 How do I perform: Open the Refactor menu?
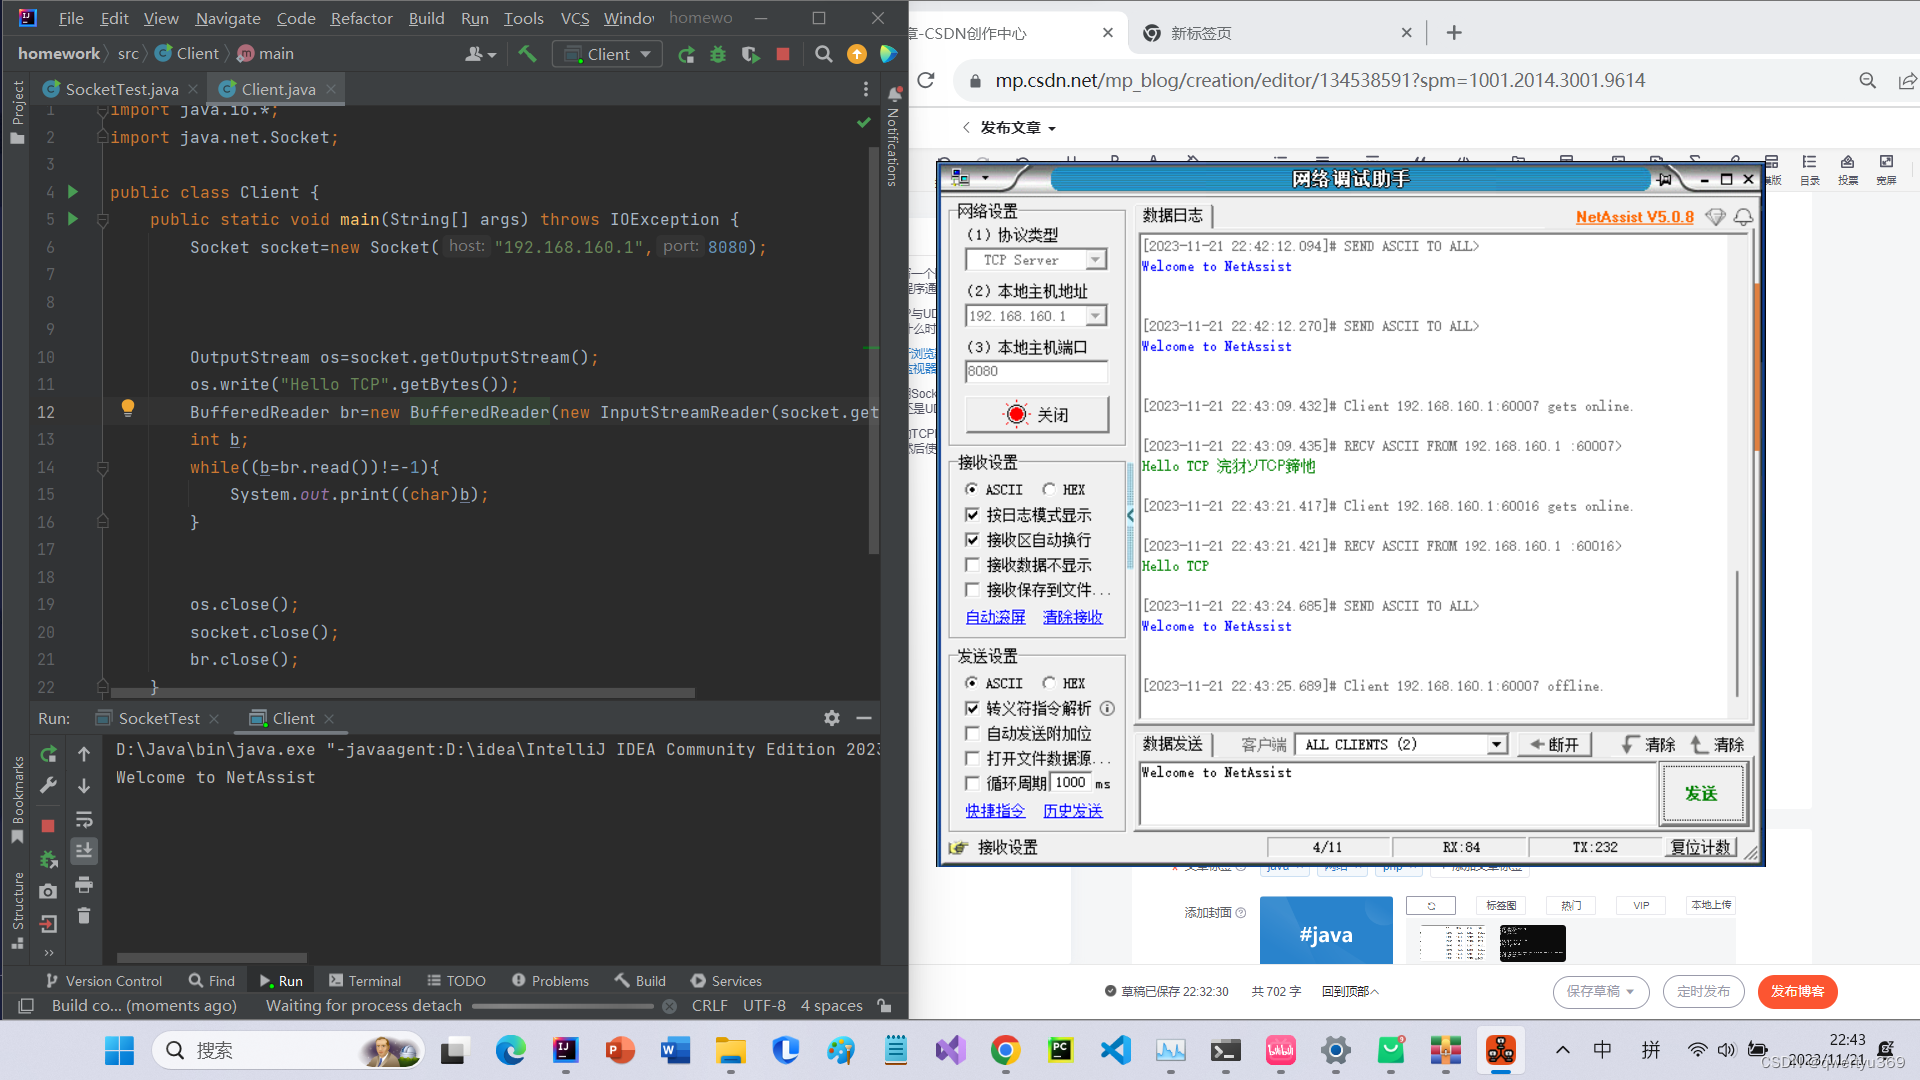(361, 18)
